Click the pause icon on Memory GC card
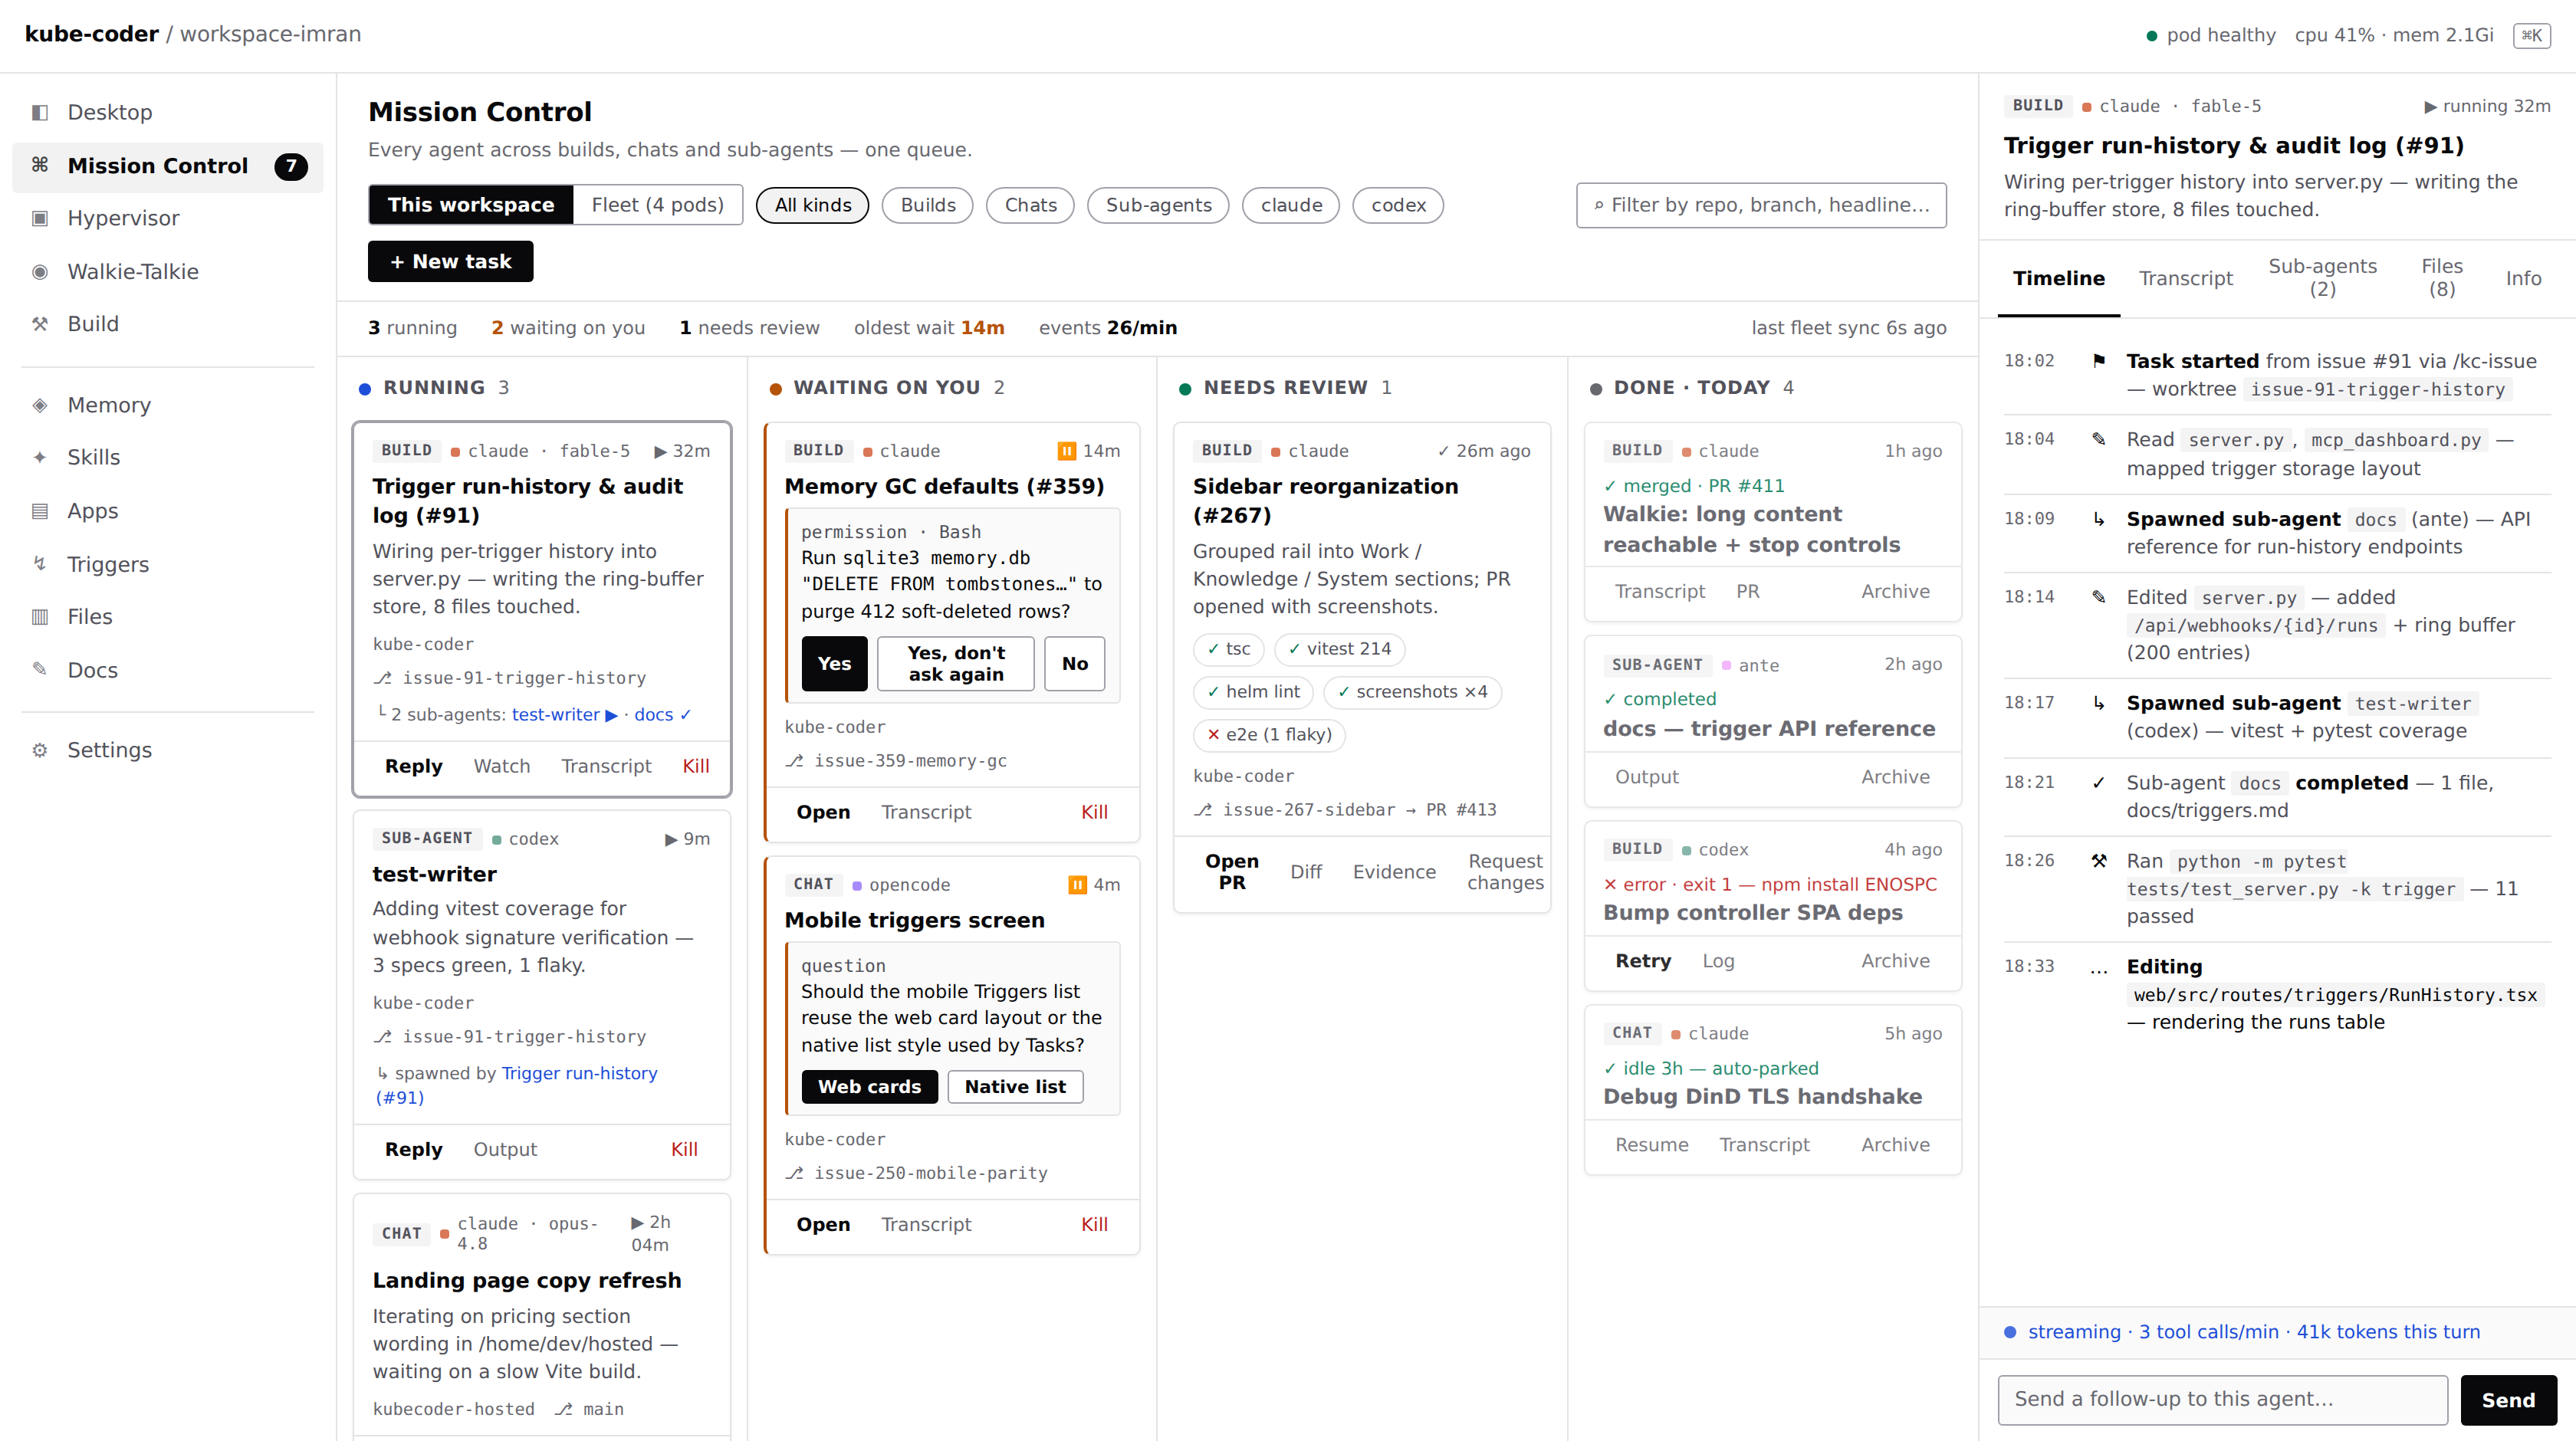Image resolution: width=2576 pixels, height=1441 pixels. (1067, 451)
